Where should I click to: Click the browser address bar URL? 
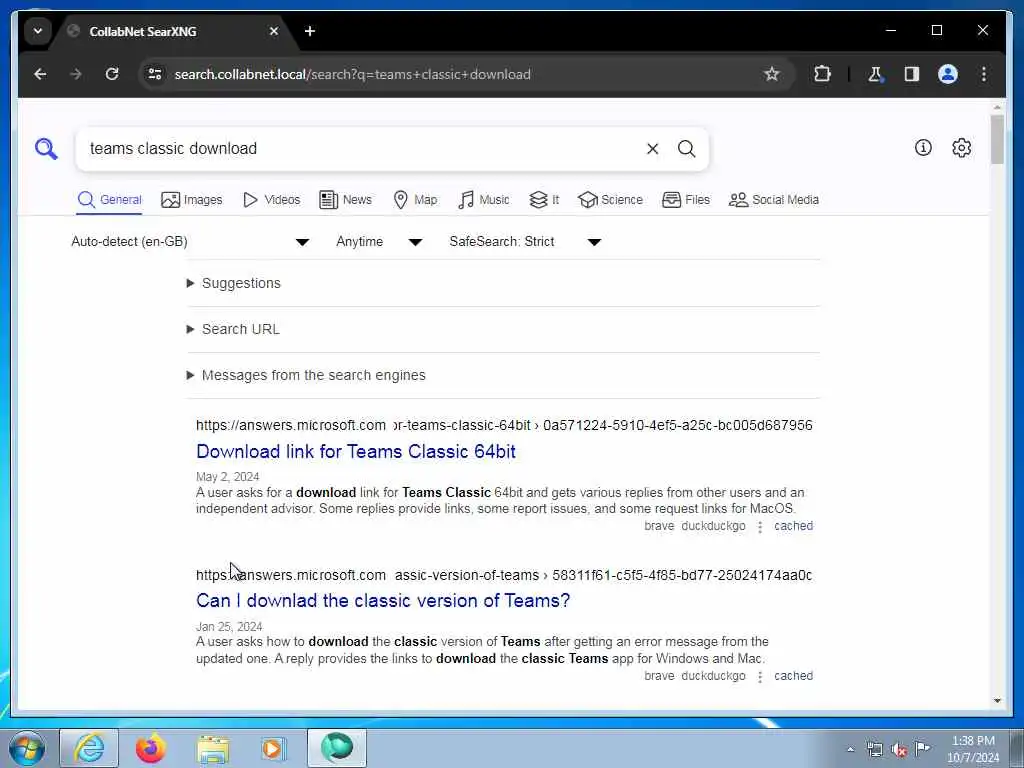352,74
